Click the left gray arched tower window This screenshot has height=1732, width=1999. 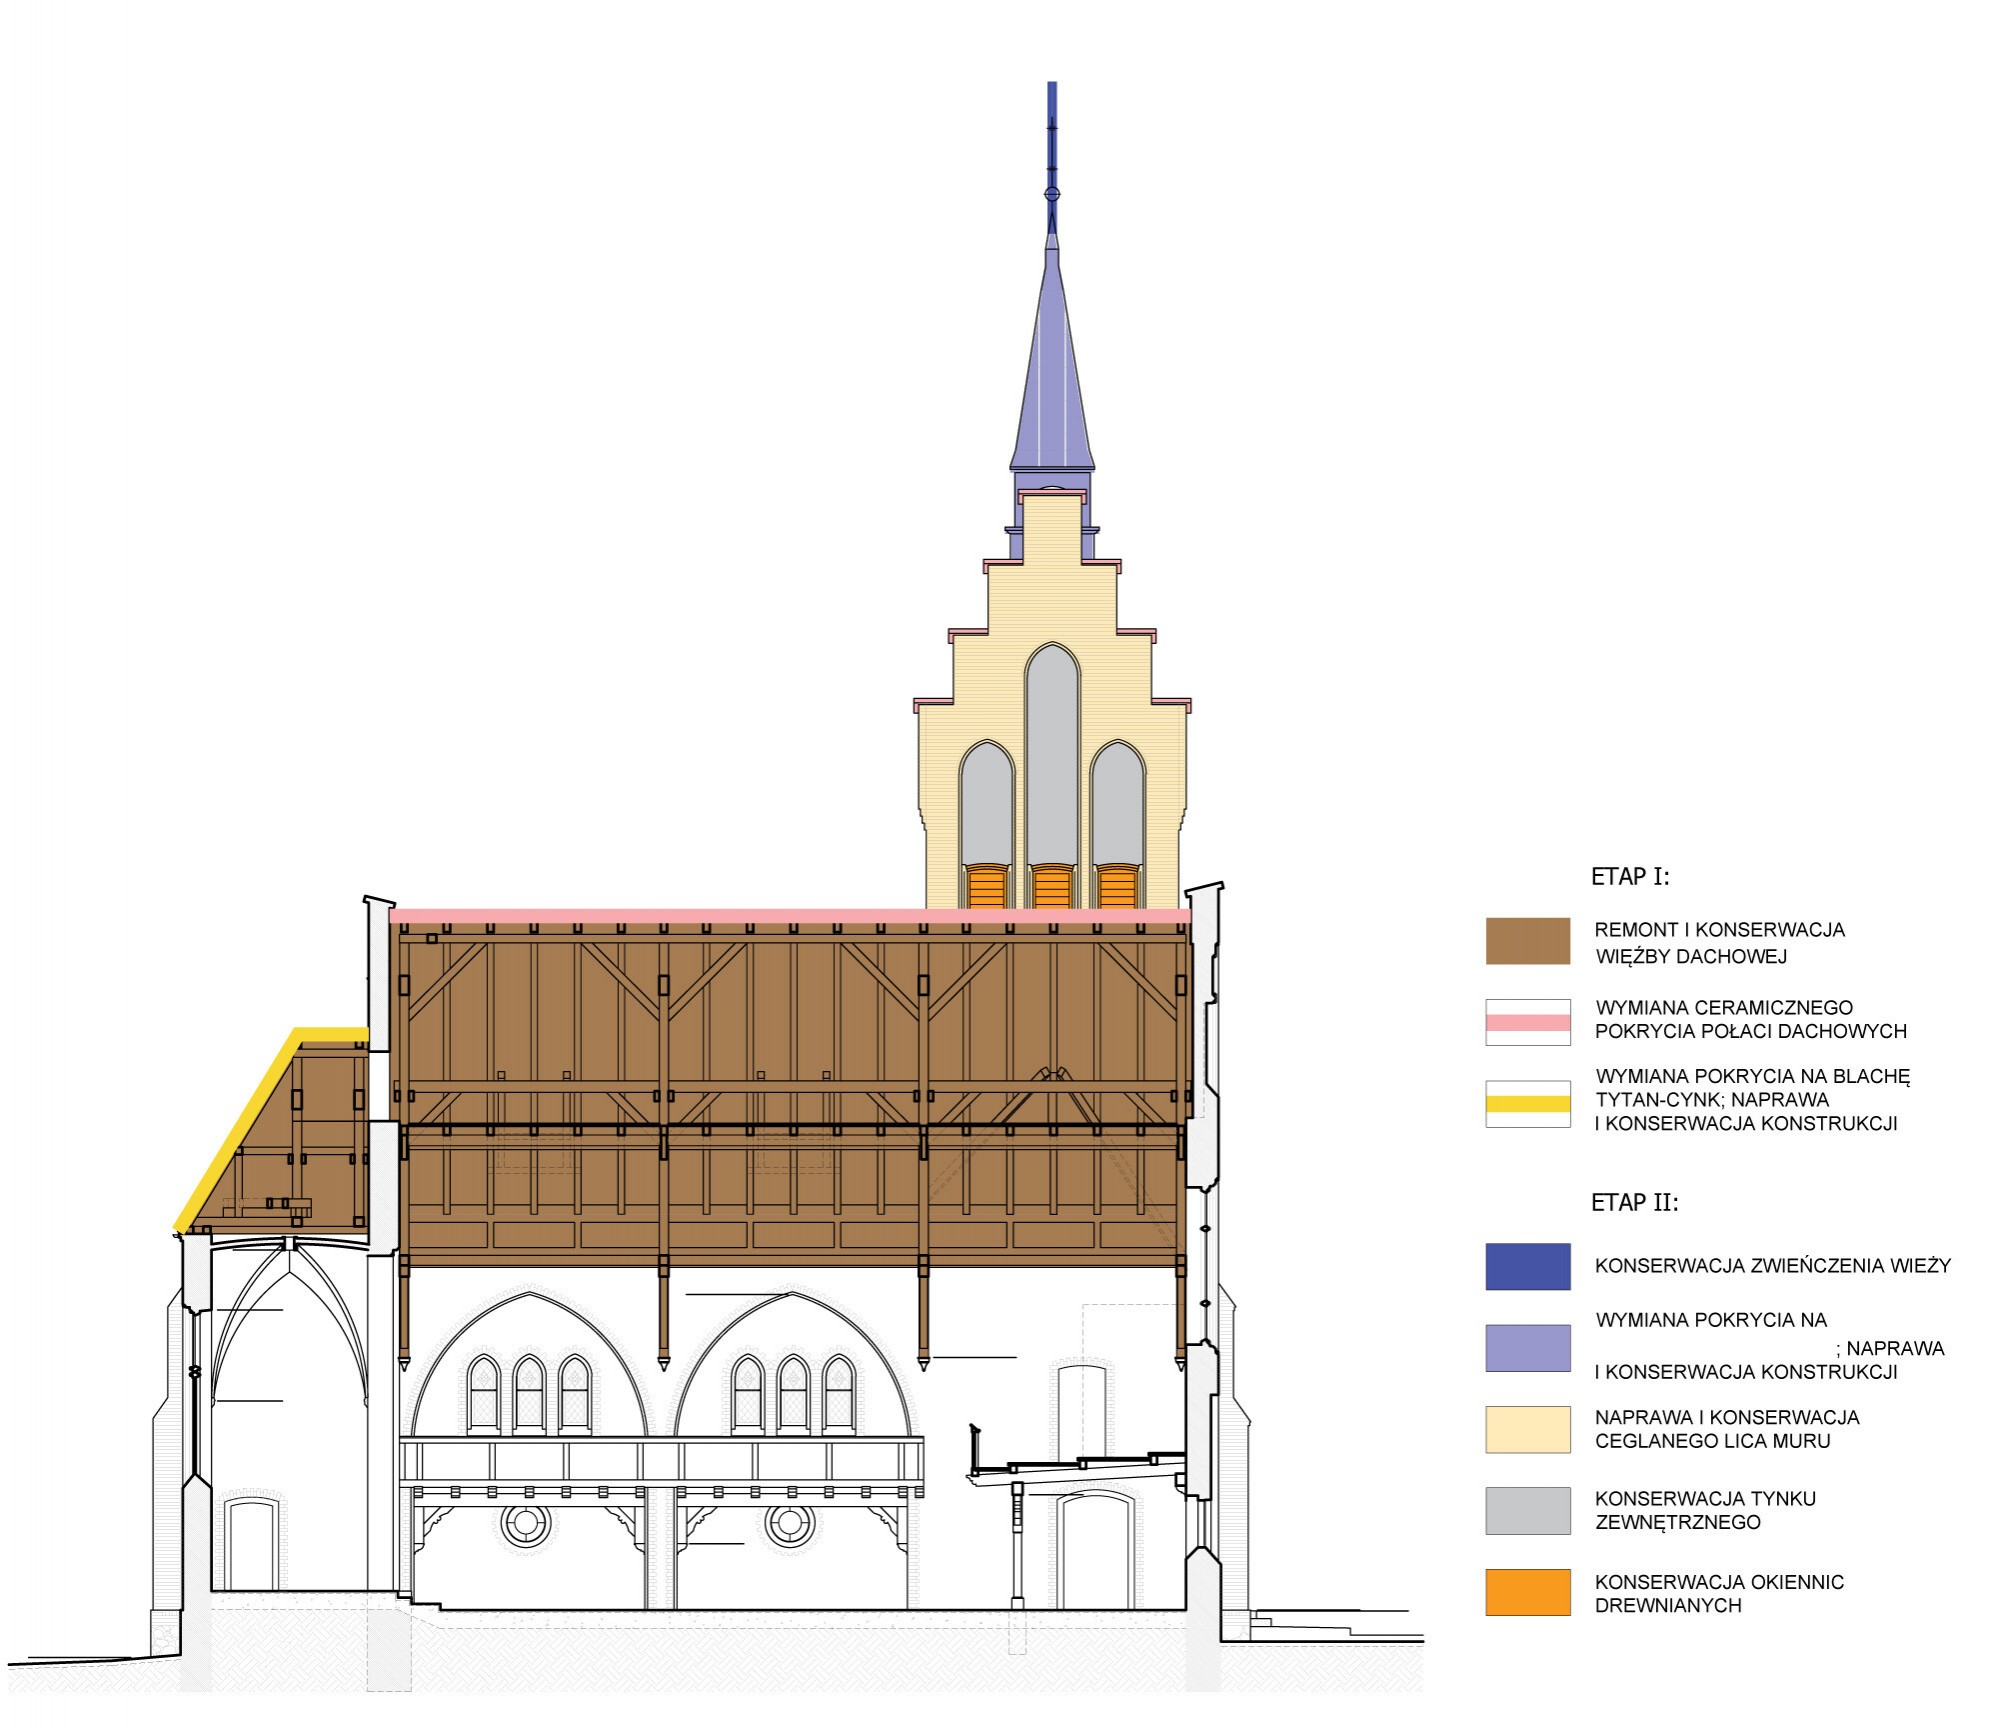[986, 803]
